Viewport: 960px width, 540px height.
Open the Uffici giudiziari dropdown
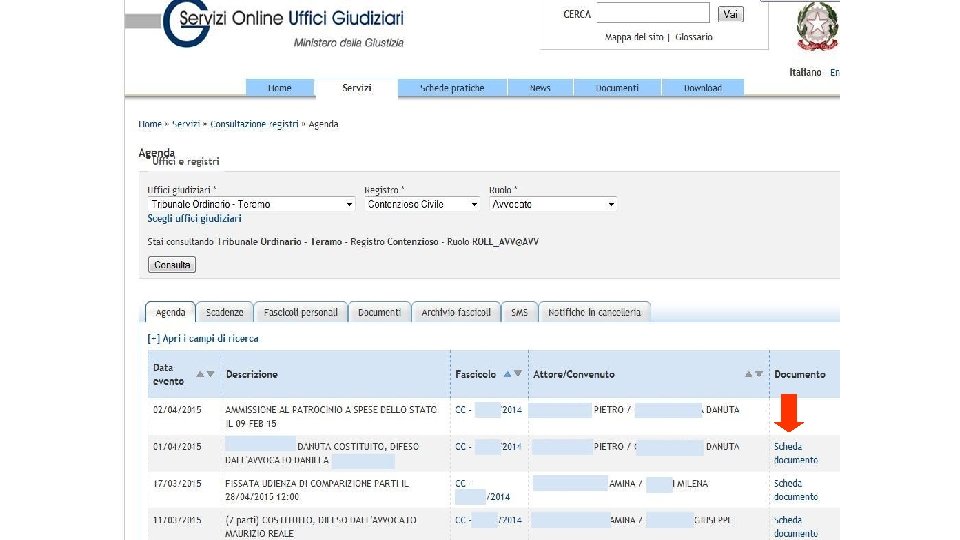pos(251,204)
